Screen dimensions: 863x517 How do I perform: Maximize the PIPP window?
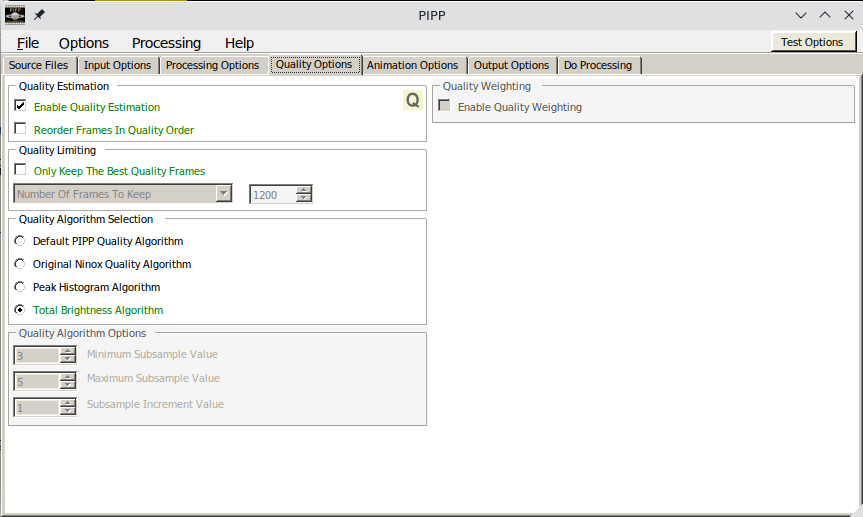[825, 15]
